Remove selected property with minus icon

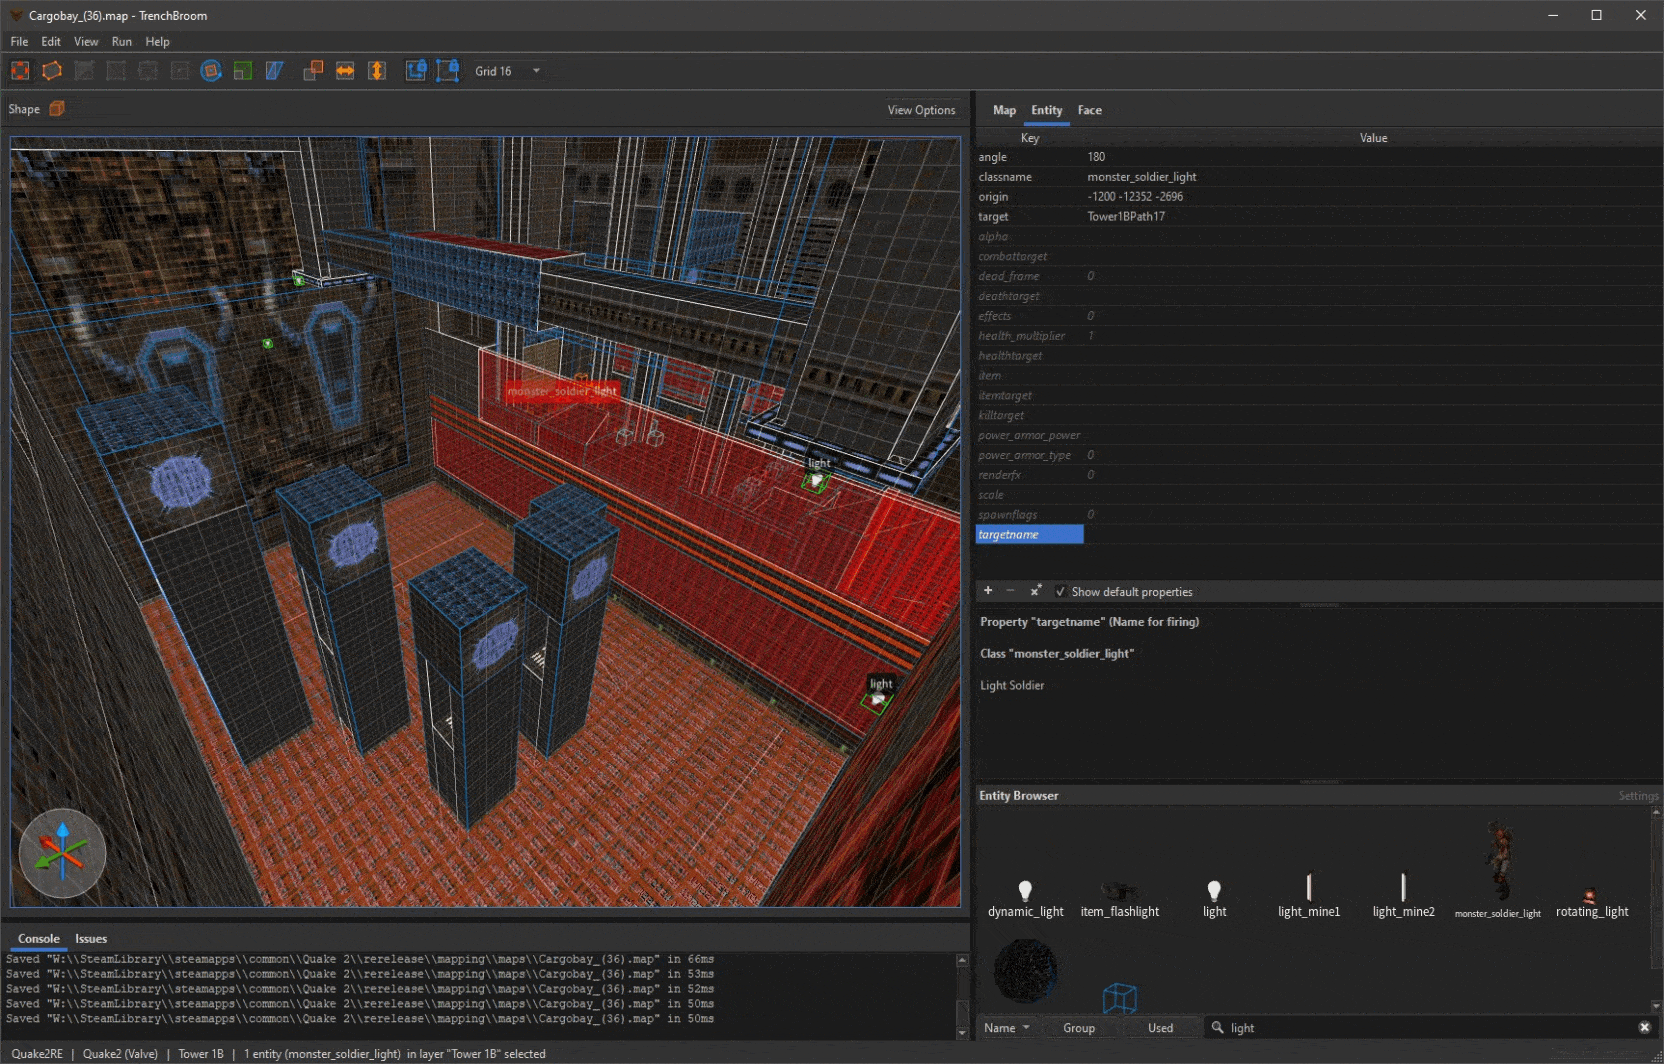(1011, 591)
